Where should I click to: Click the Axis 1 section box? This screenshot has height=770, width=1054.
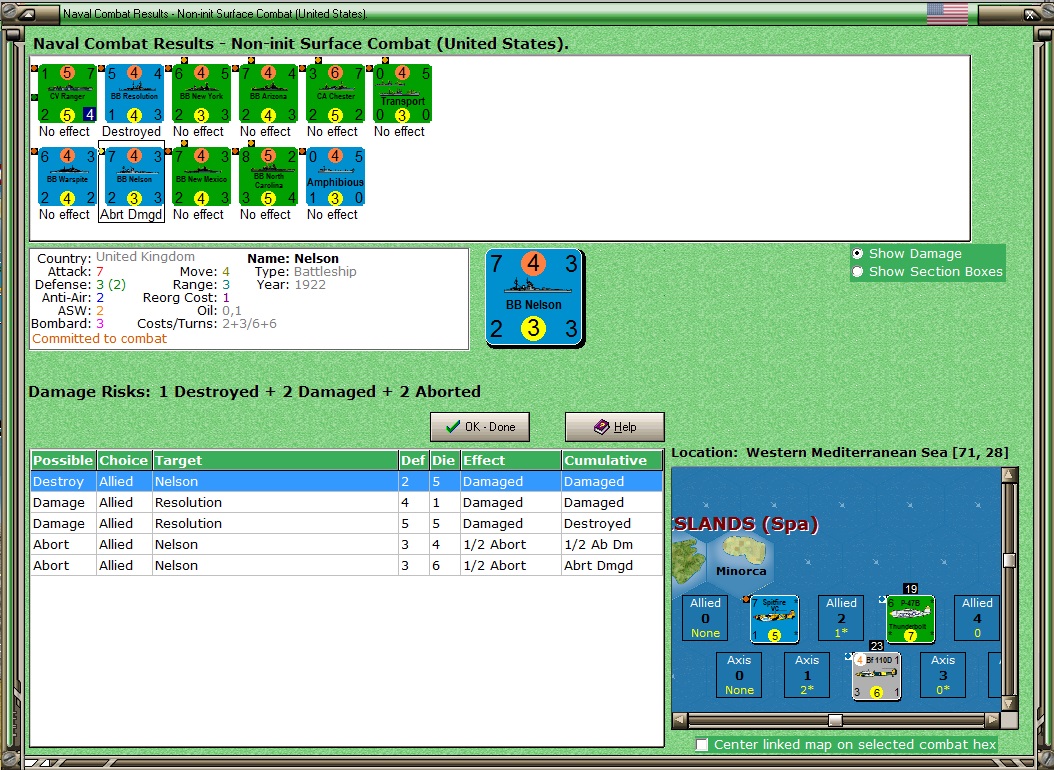point(807,675)
